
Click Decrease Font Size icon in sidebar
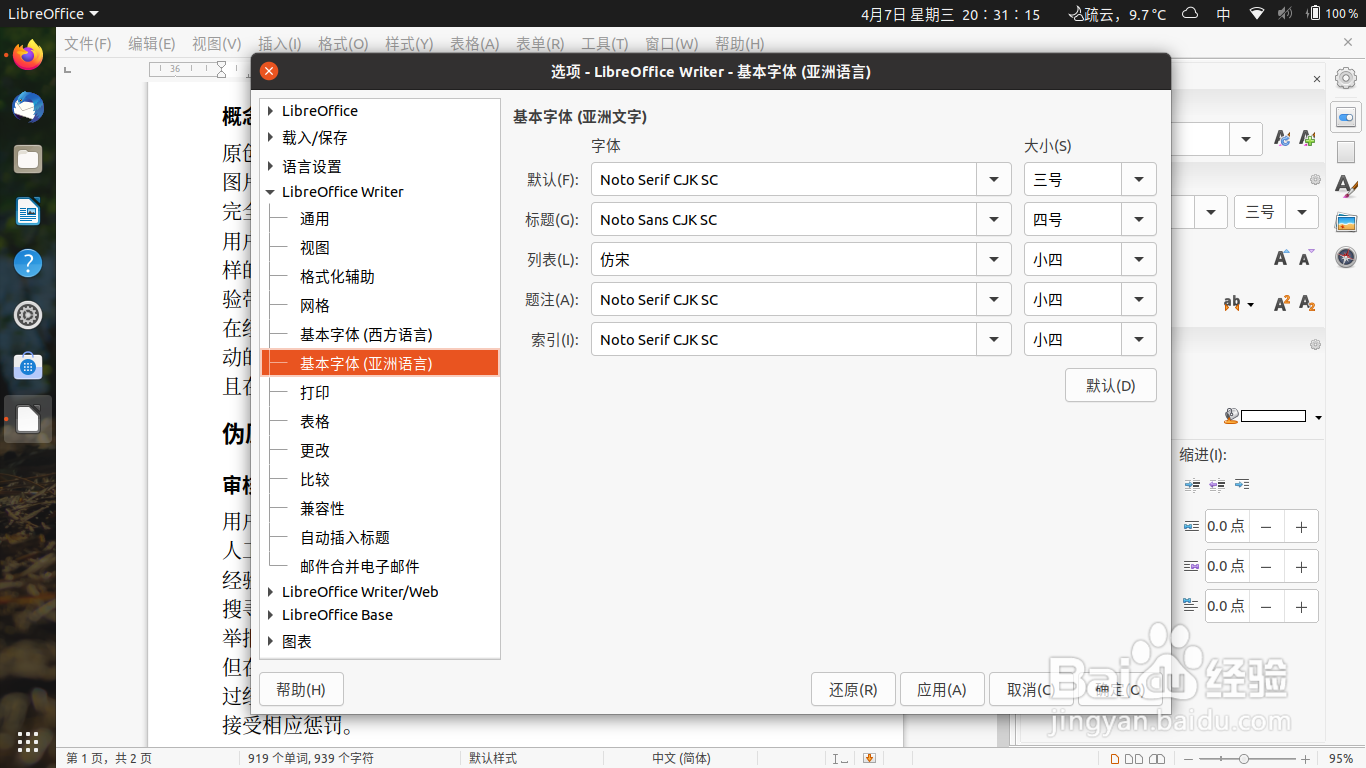1307,258
